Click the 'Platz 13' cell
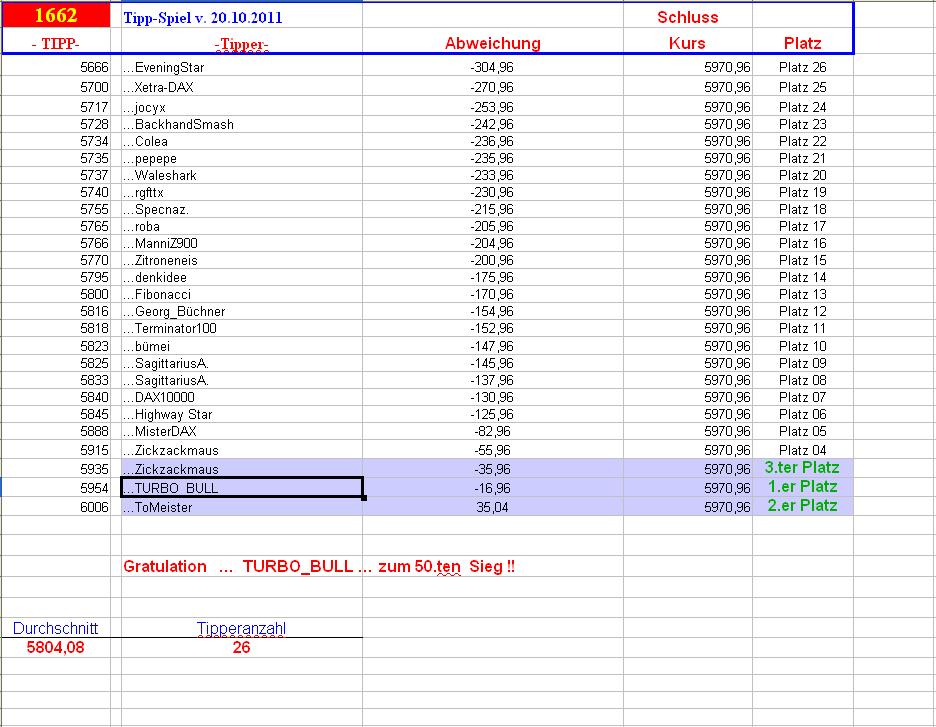Image resolution: width=936 pixels, height=727 pixels. coord(802,294)
